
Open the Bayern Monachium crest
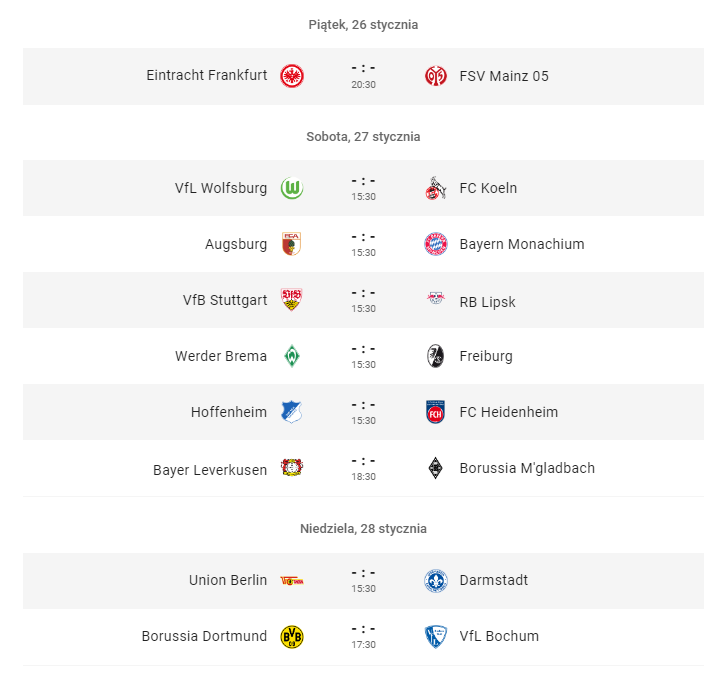[435, 244]
